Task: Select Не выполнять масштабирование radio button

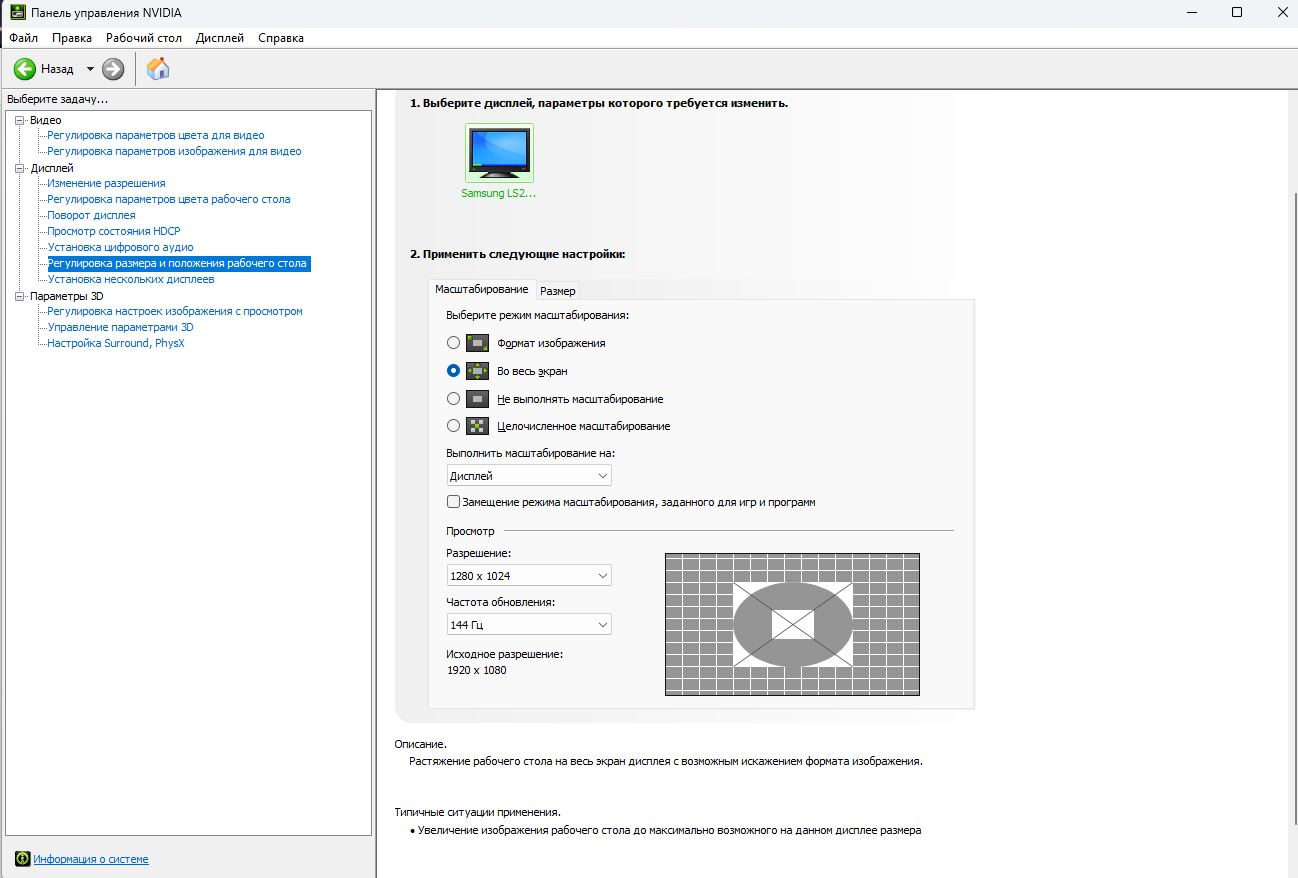Action: pyautogui.click(x=454, y=399)
